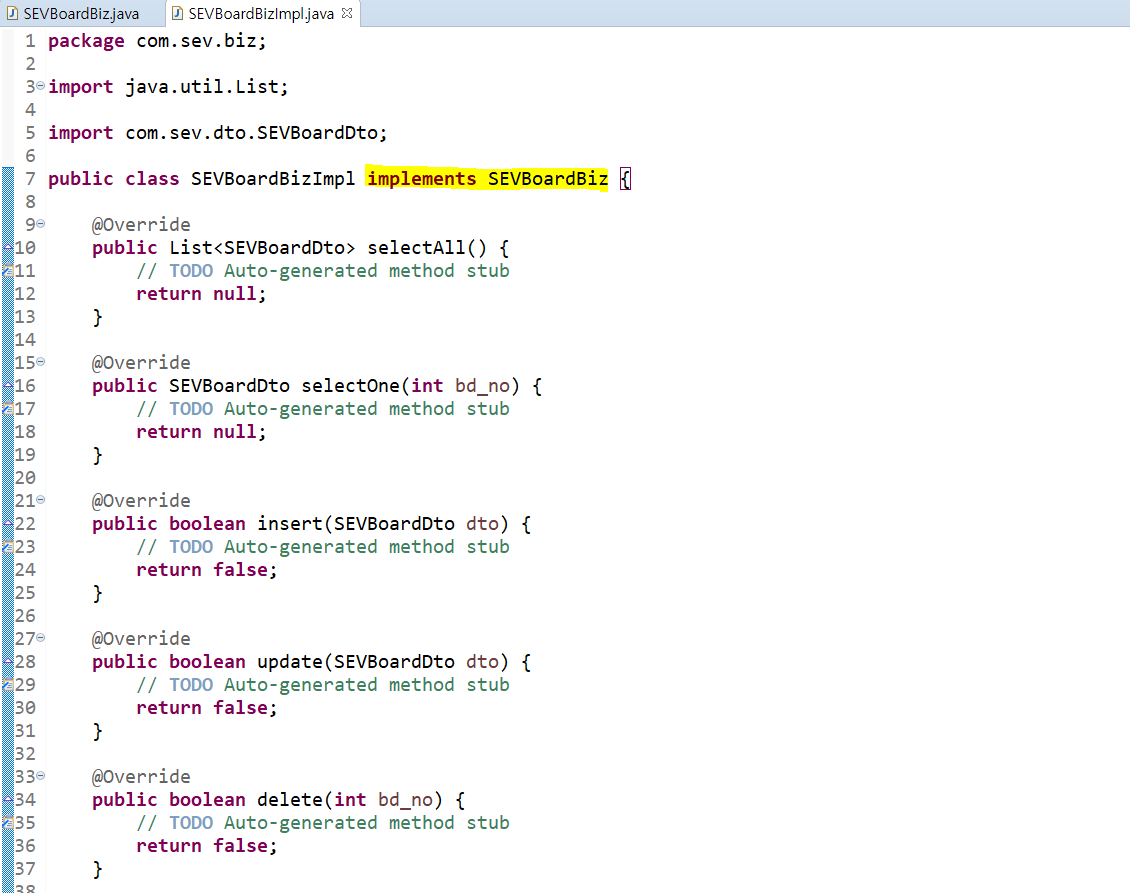
Task: Click the Java file icon on SEVBoardBiz.java tab
Action: [x=12, y=14]
